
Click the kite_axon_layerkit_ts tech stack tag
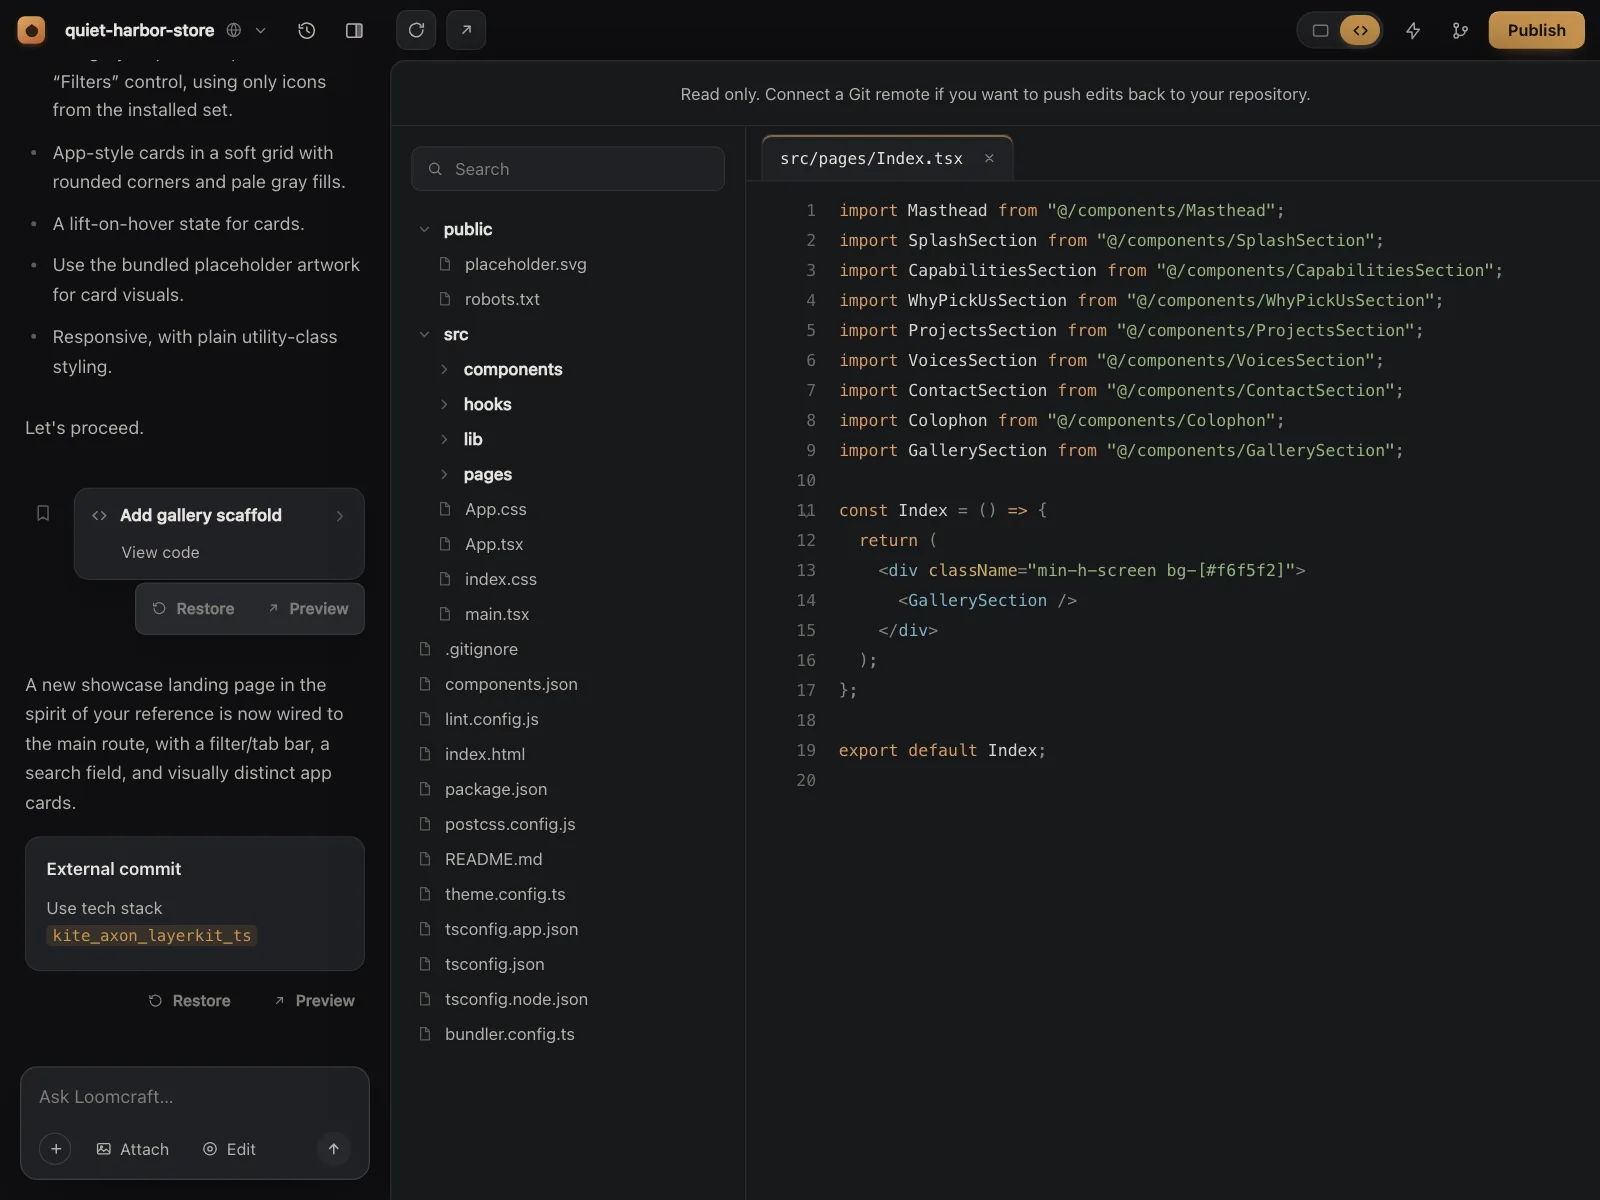(152, 935)
